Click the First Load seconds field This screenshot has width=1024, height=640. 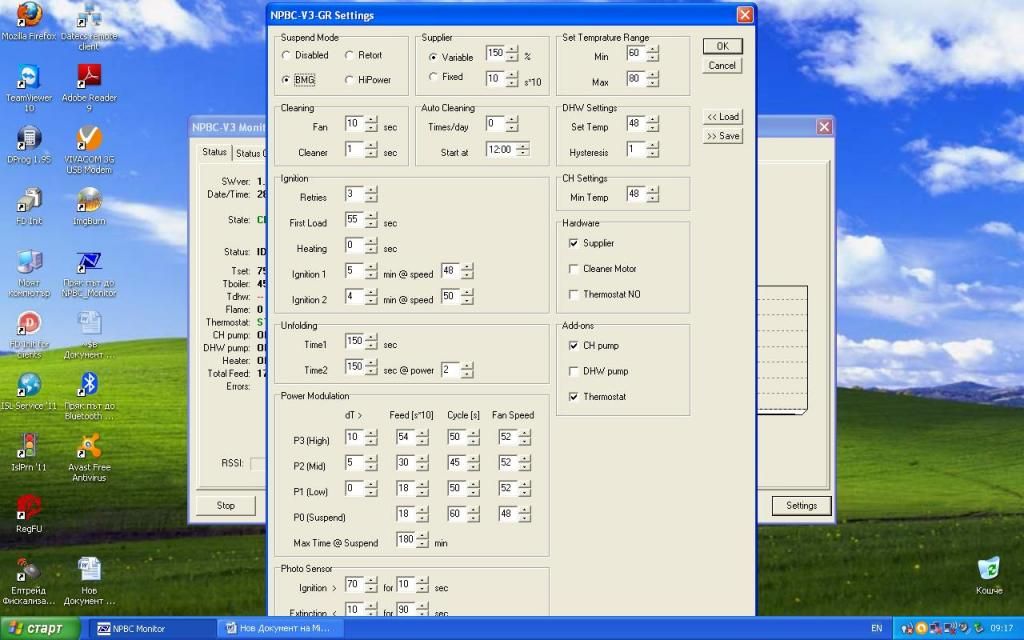tap(355, 220)
